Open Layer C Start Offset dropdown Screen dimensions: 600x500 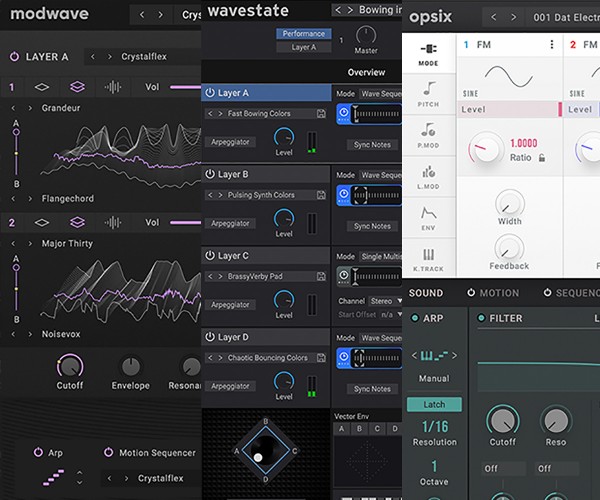tap(390, 314)
